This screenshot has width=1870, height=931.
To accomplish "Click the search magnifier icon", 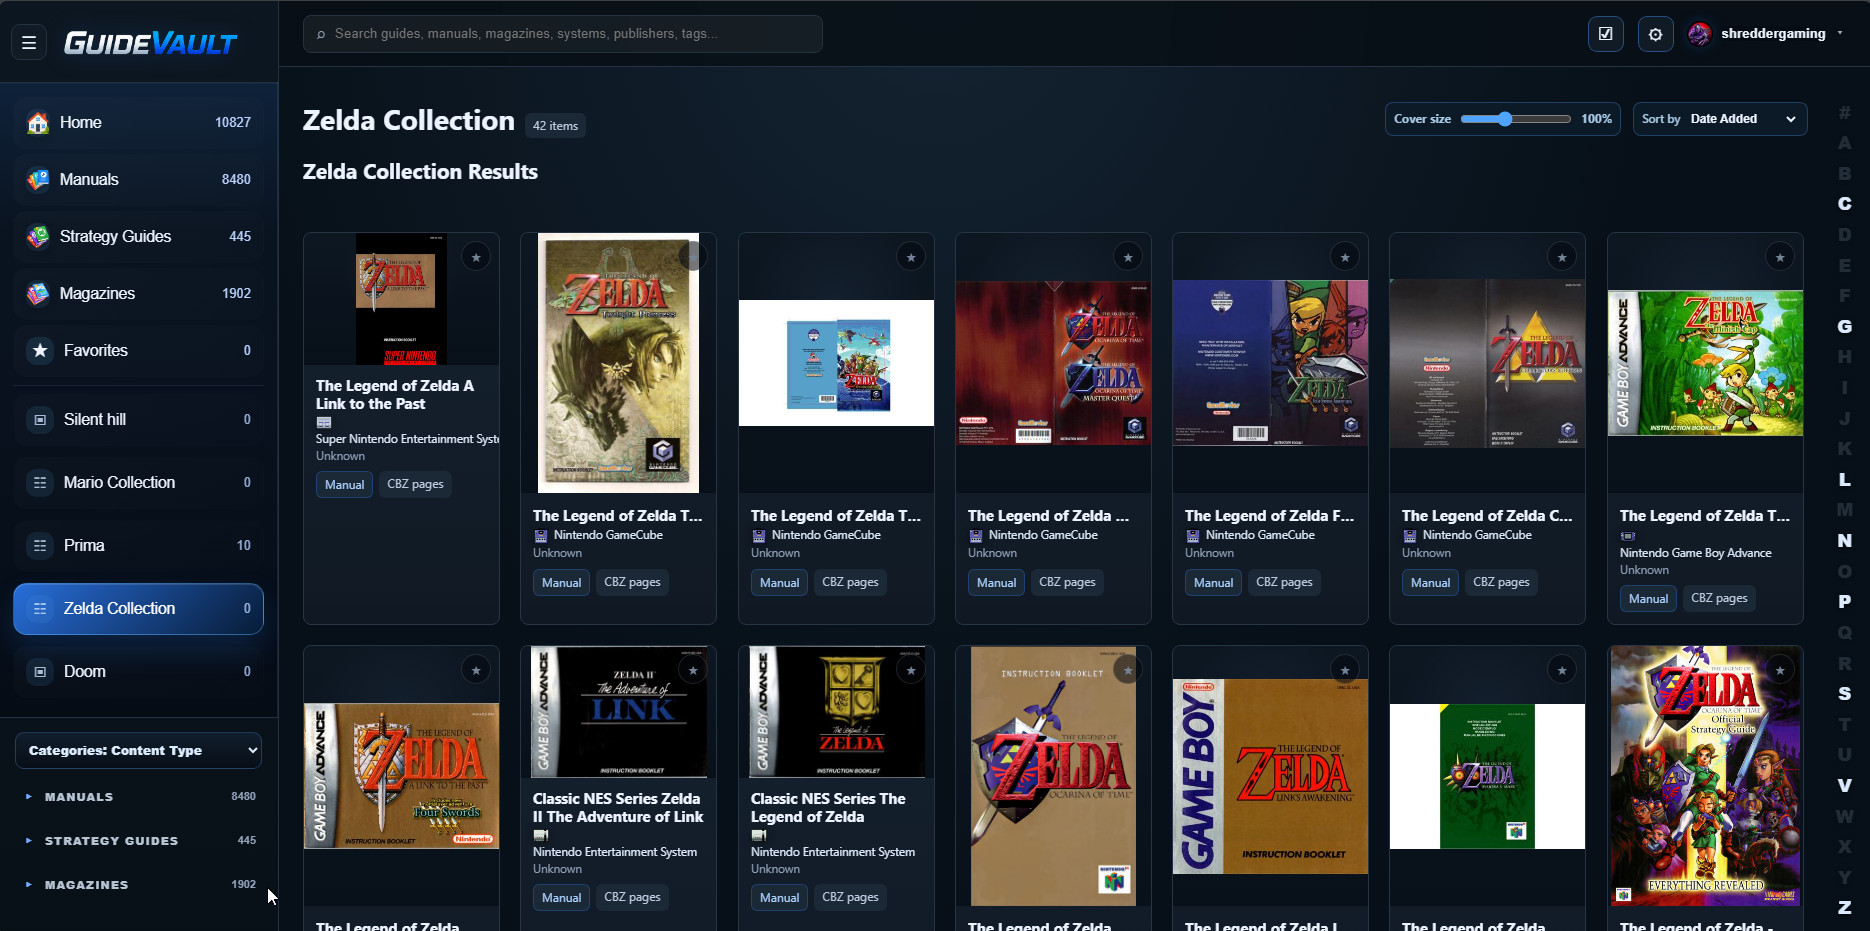I will pos(321,34).
